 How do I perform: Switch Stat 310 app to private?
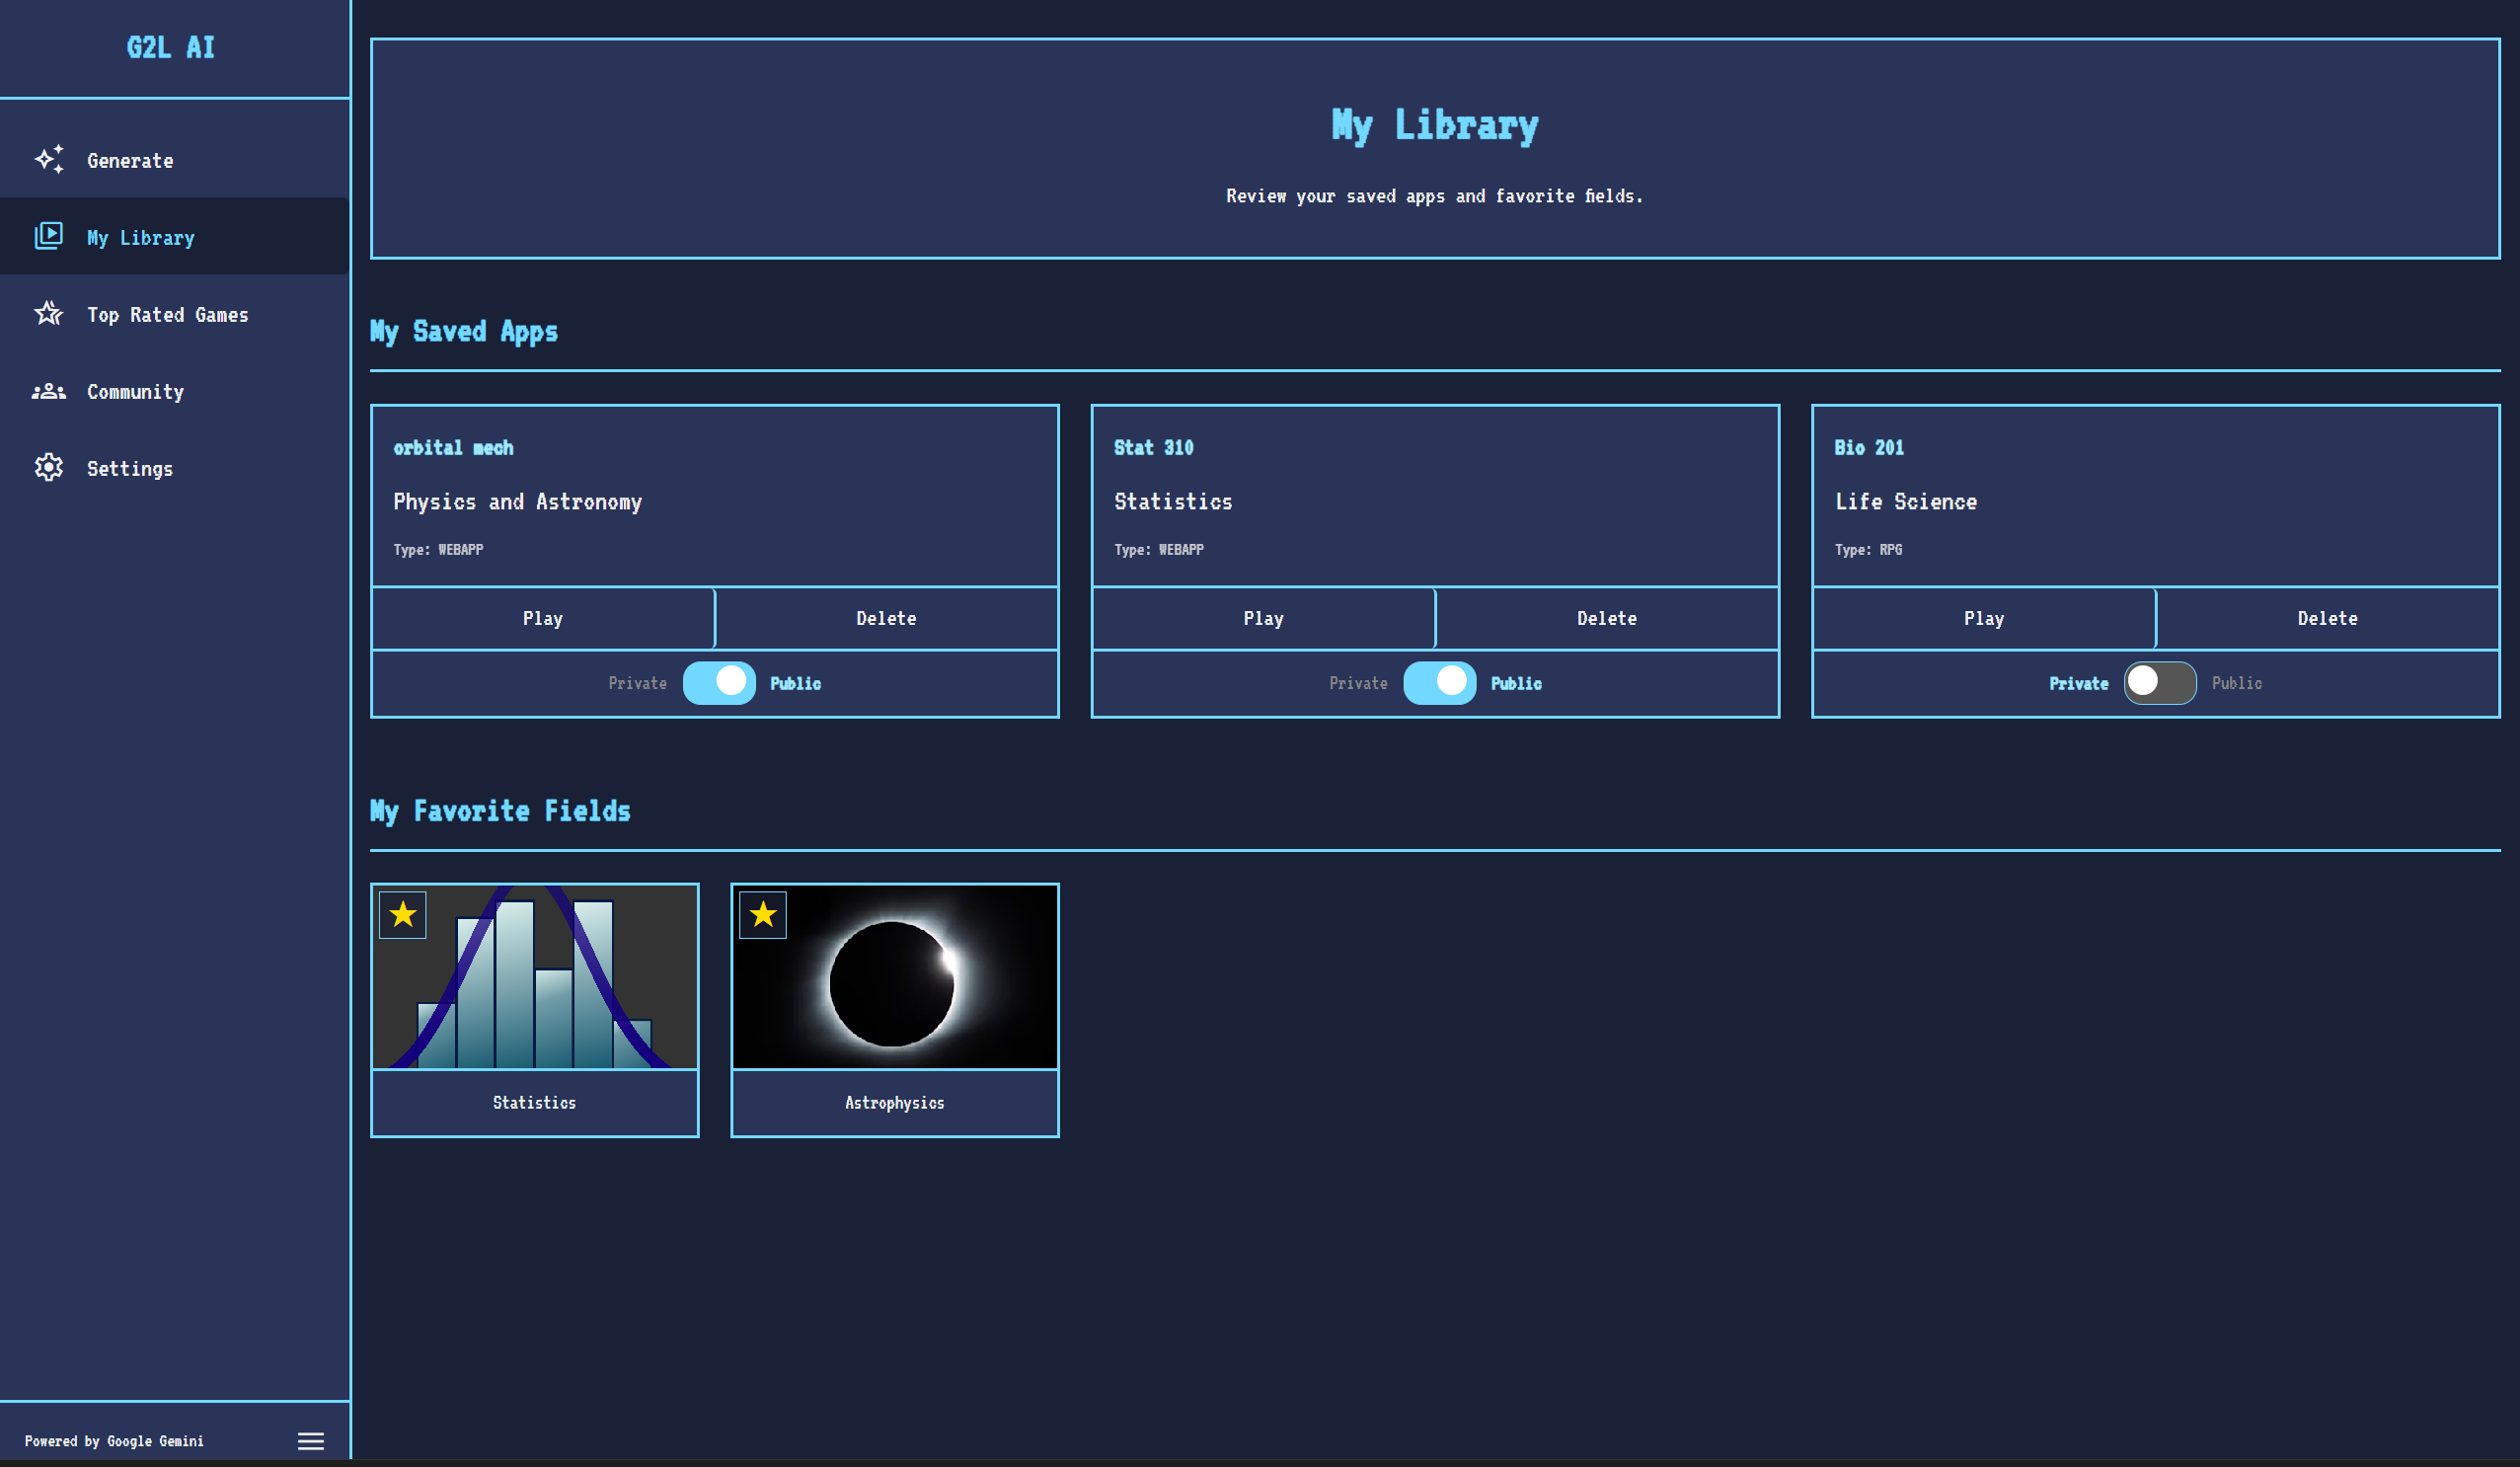pos(1439,683)
